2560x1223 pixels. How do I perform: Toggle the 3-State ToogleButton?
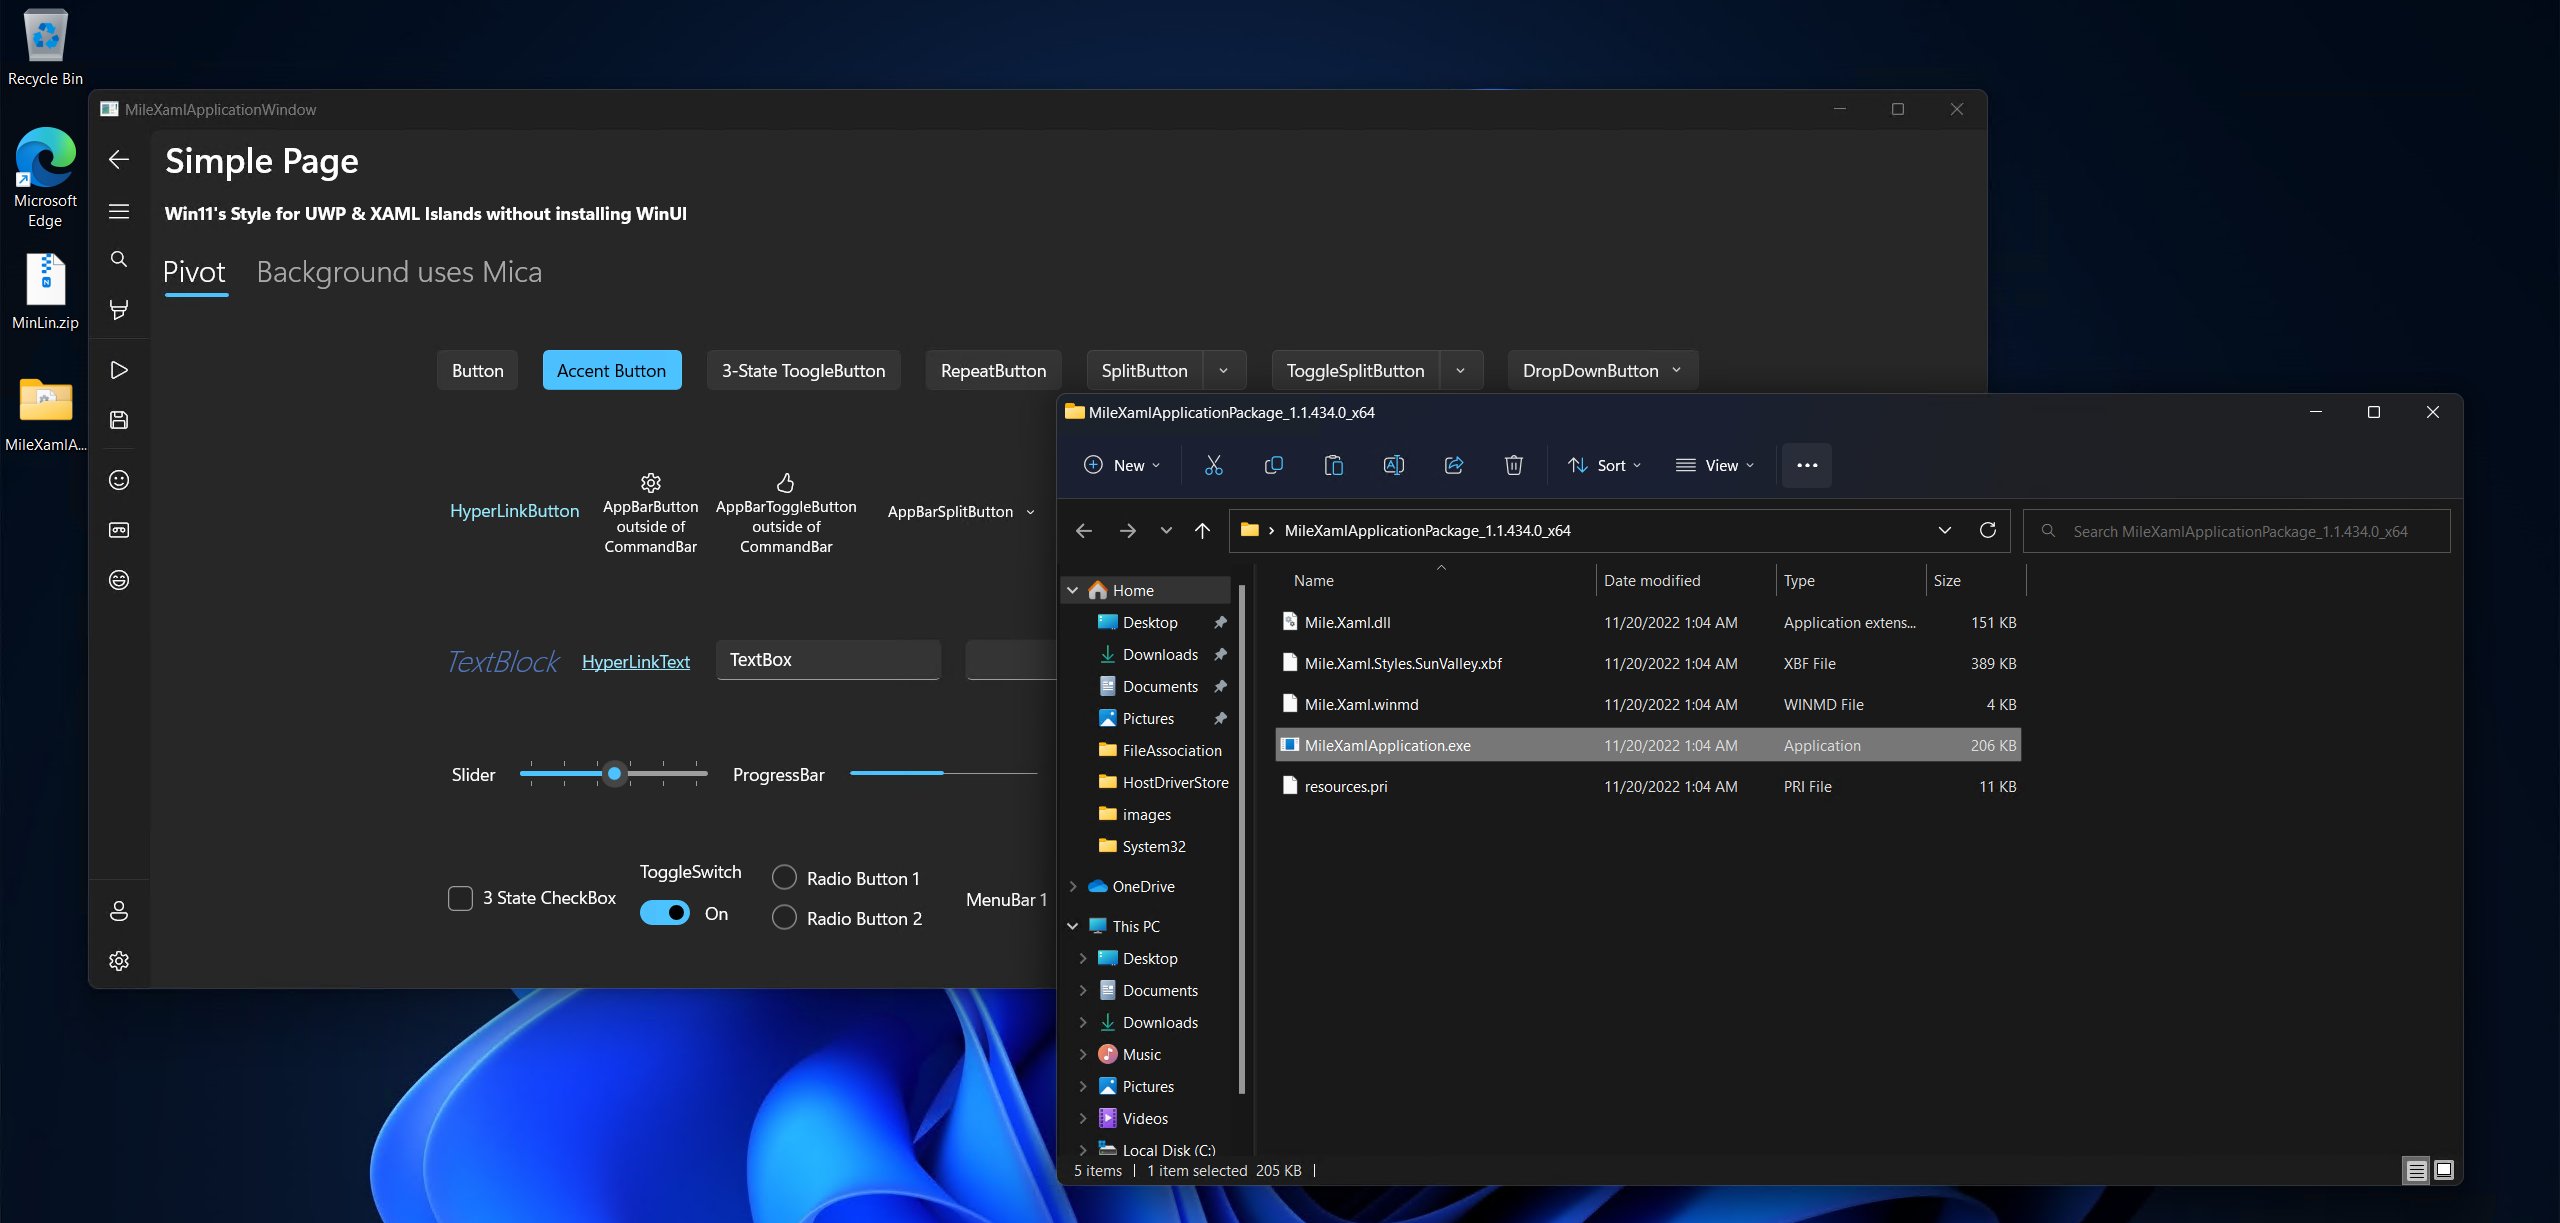tap(804, 371)
